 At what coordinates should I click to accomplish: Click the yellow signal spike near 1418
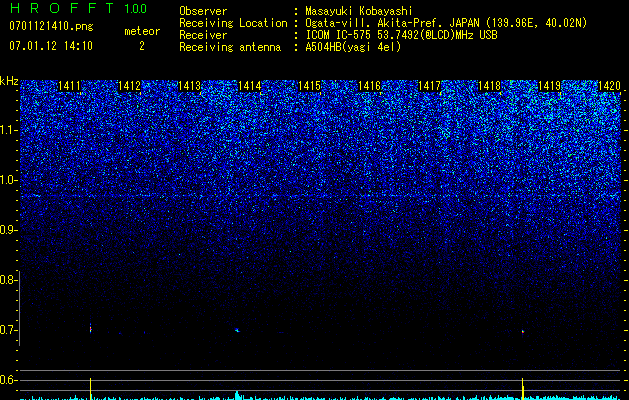pos(523,388)
